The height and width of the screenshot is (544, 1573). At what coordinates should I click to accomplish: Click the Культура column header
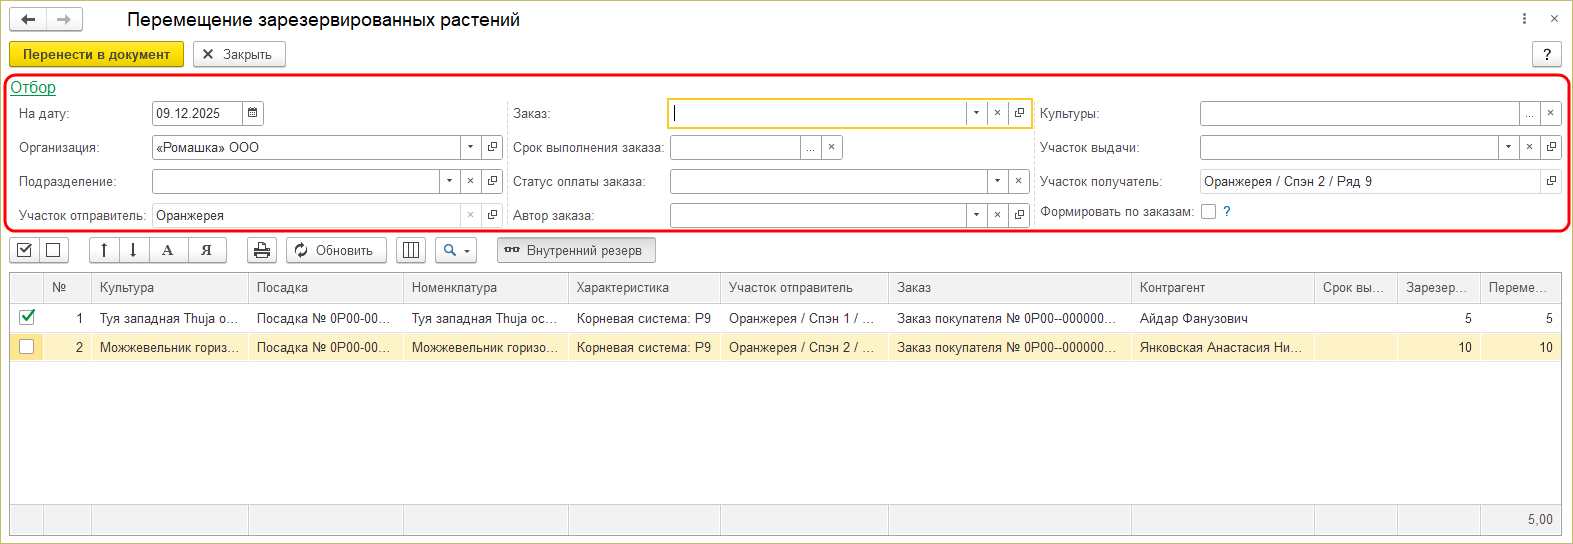127,287
